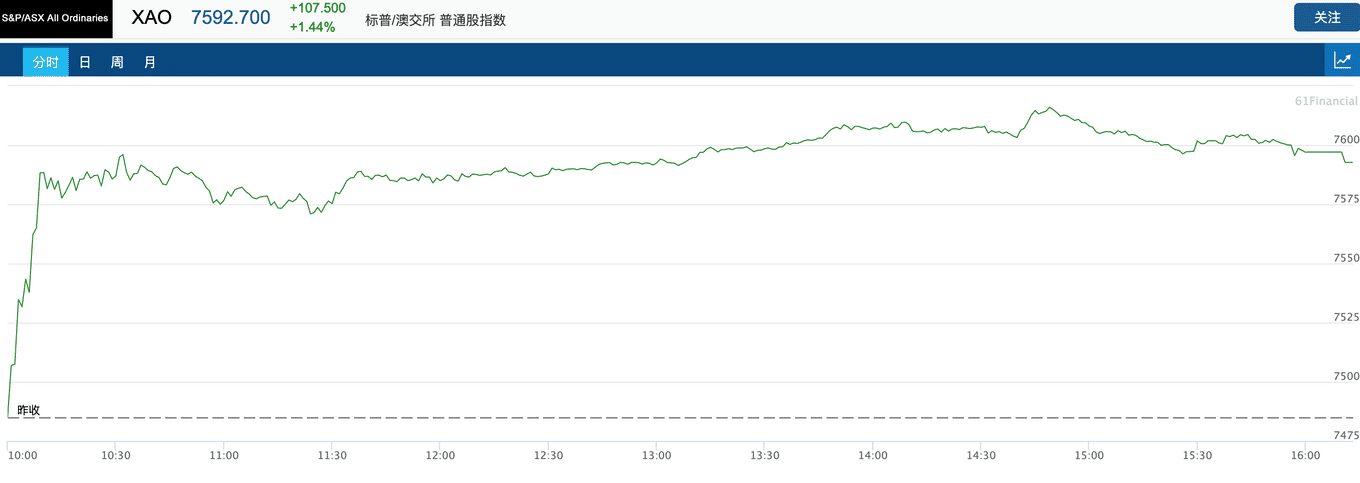Click the +107.500 change value
This screenshot has height=483, width=1360.
point(317,8)
